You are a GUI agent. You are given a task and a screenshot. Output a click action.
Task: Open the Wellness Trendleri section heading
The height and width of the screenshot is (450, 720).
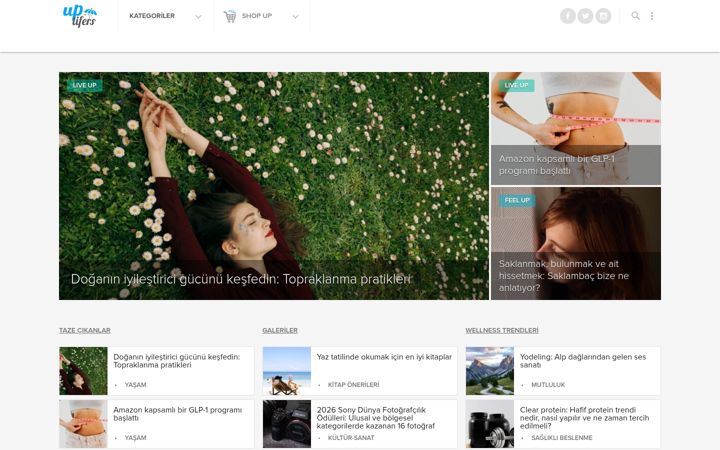point(502,330)
